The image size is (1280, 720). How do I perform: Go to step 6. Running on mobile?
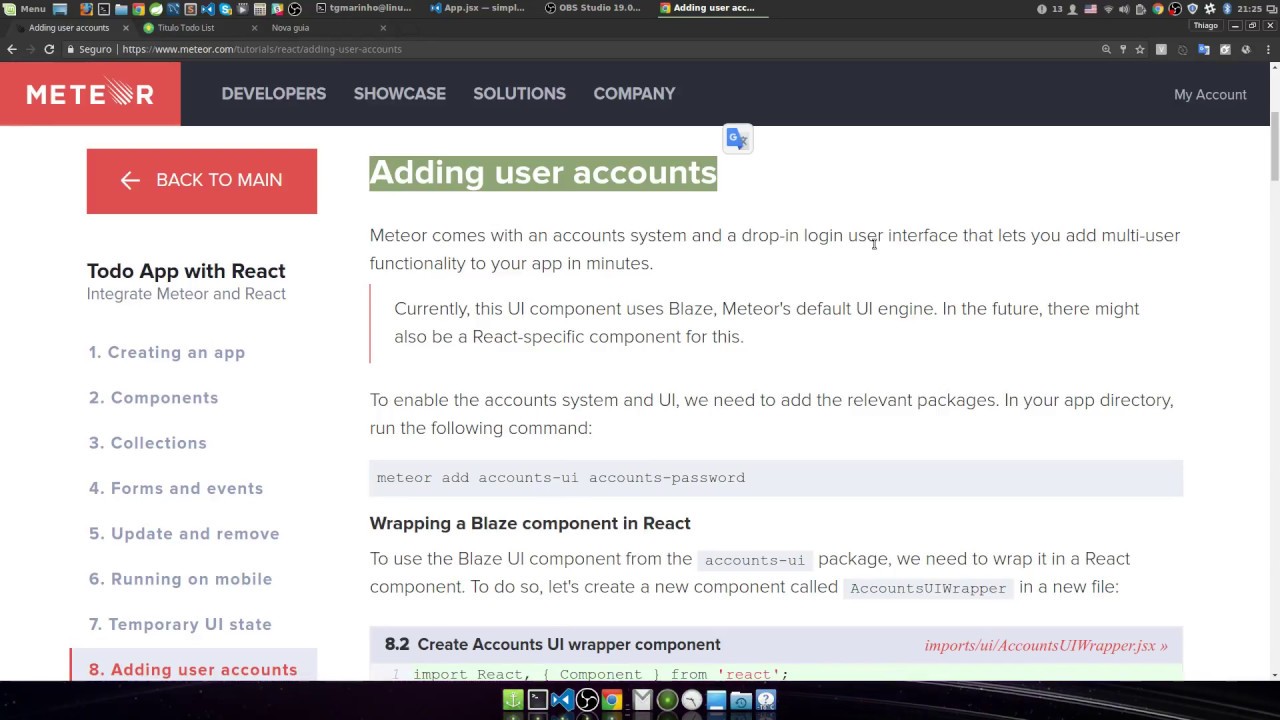[x=180, y=579]
